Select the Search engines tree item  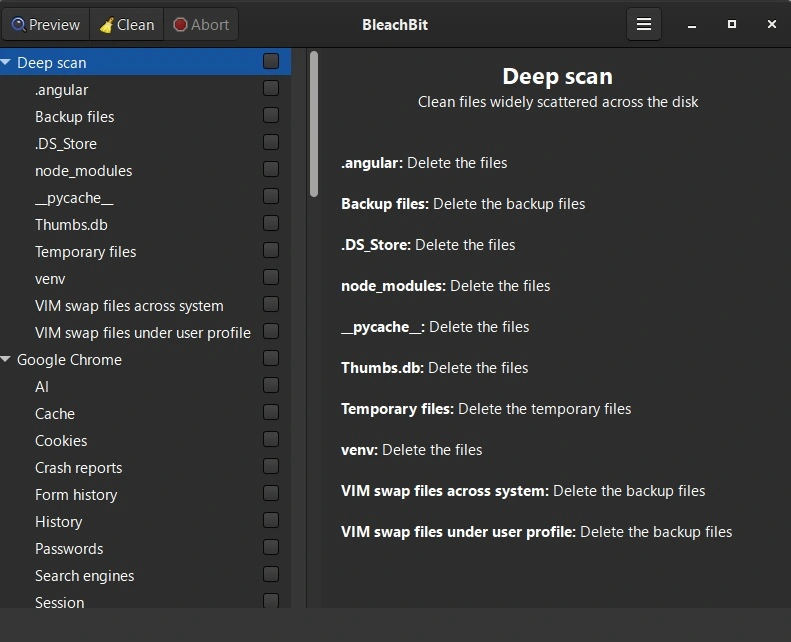145,575
